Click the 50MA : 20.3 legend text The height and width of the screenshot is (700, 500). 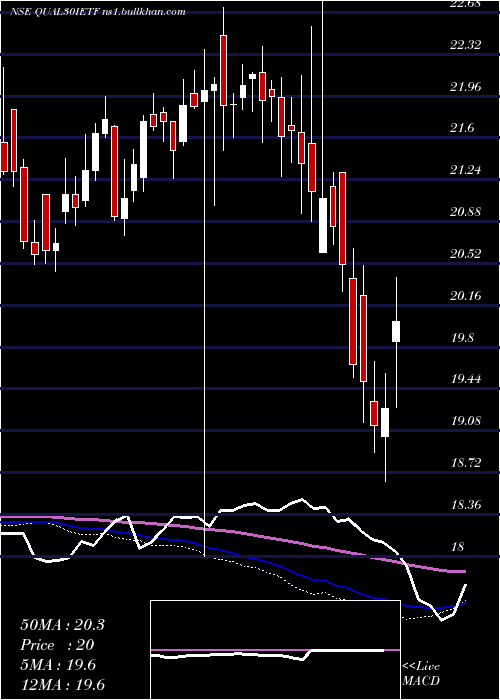pos(62,625)
